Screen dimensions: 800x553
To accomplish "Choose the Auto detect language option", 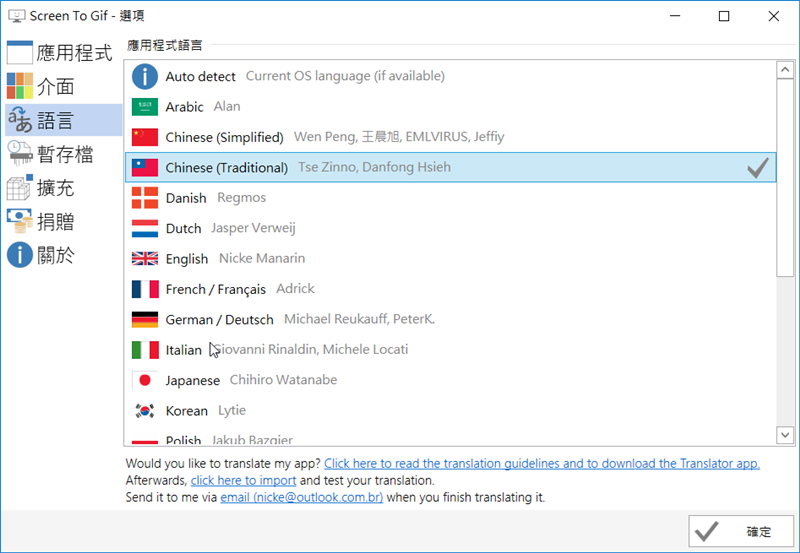I will click(451, 77).
